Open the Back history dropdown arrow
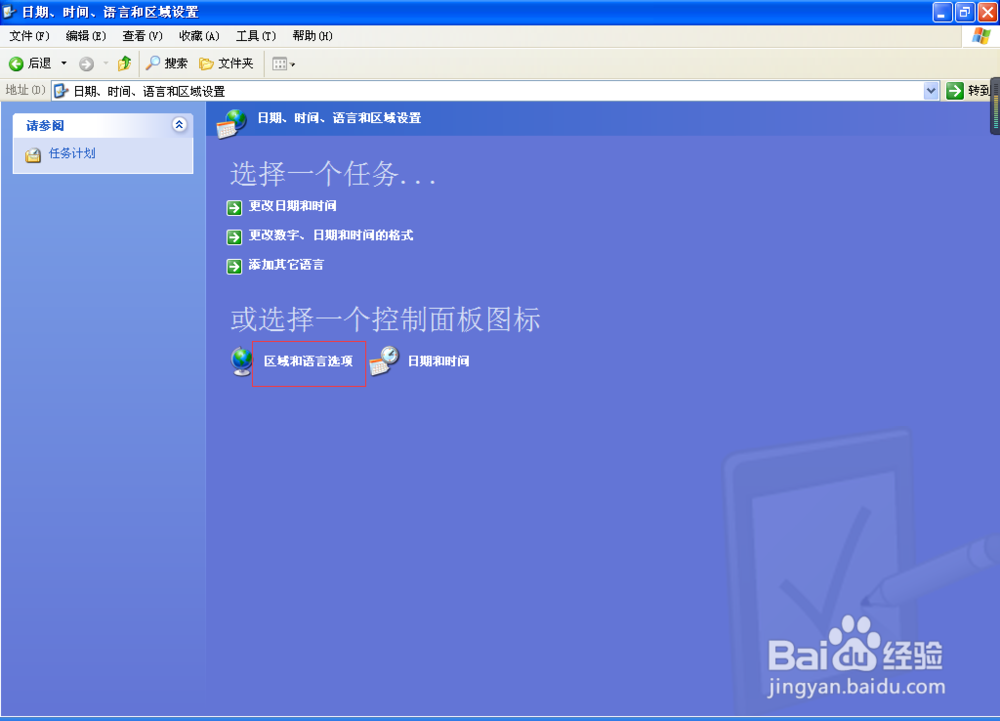Image resolution: width=1000 pixels, height=721 pixels. pos(64,63)
